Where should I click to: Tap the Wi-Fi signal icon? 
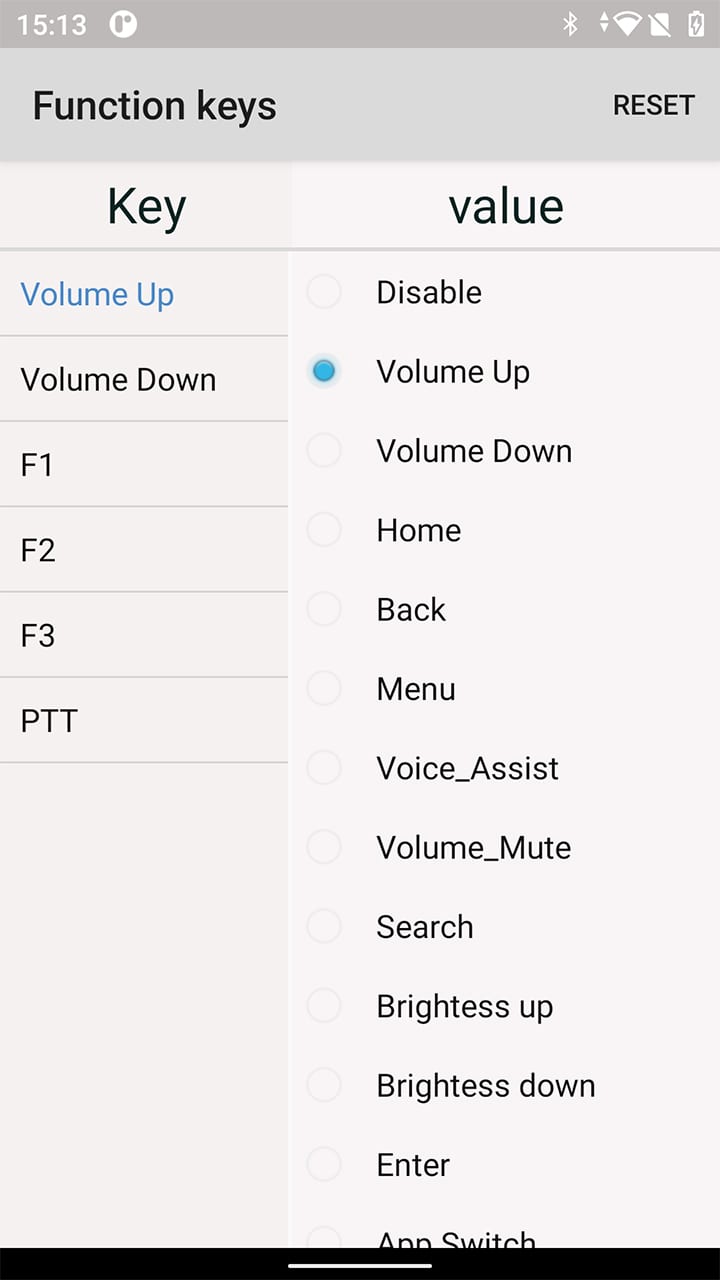626,24
